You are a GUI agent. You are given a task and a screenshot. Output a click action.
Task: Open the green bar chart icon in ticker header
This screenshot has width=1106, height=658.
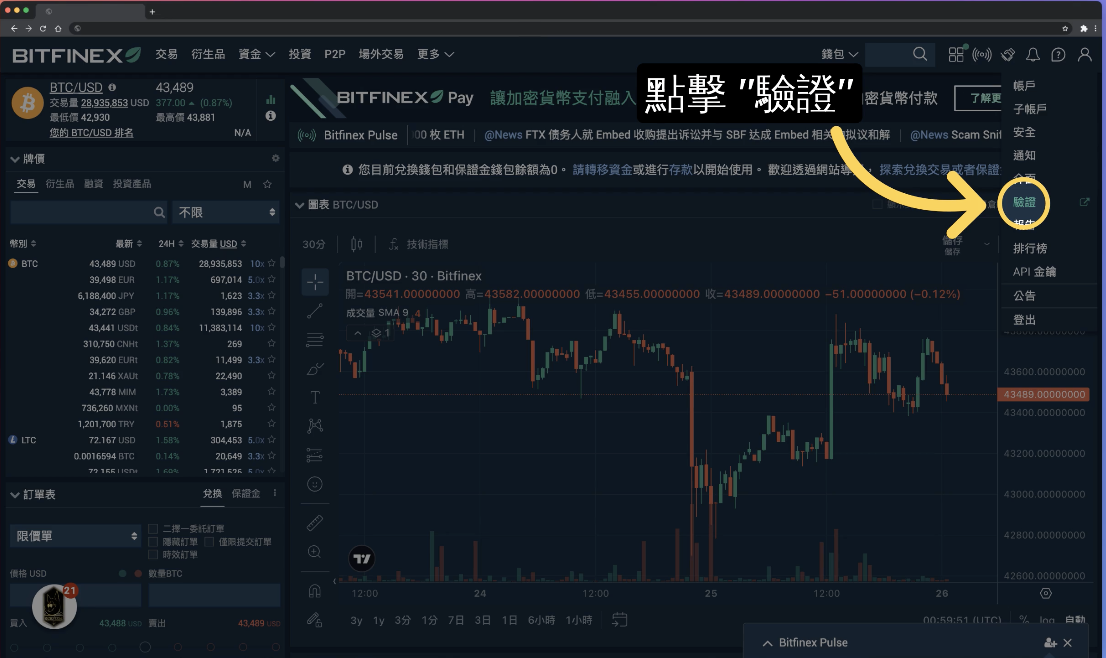point(270,99)
